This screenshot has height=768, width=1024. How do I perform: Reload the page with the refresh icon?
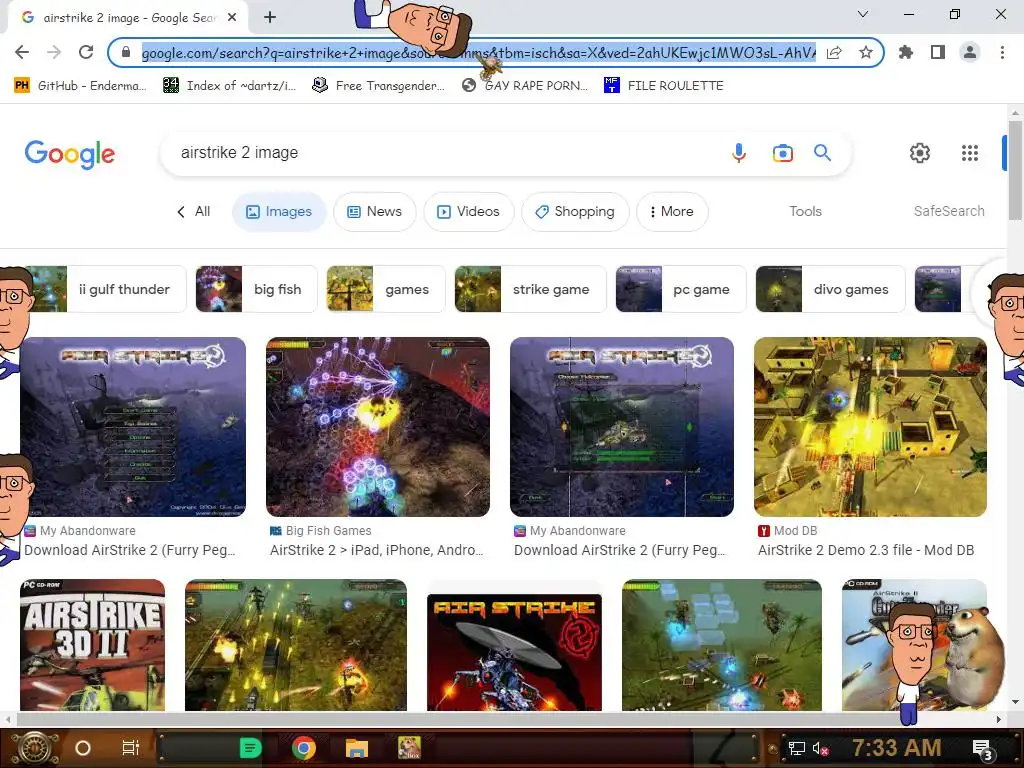[x=86, y=52]
